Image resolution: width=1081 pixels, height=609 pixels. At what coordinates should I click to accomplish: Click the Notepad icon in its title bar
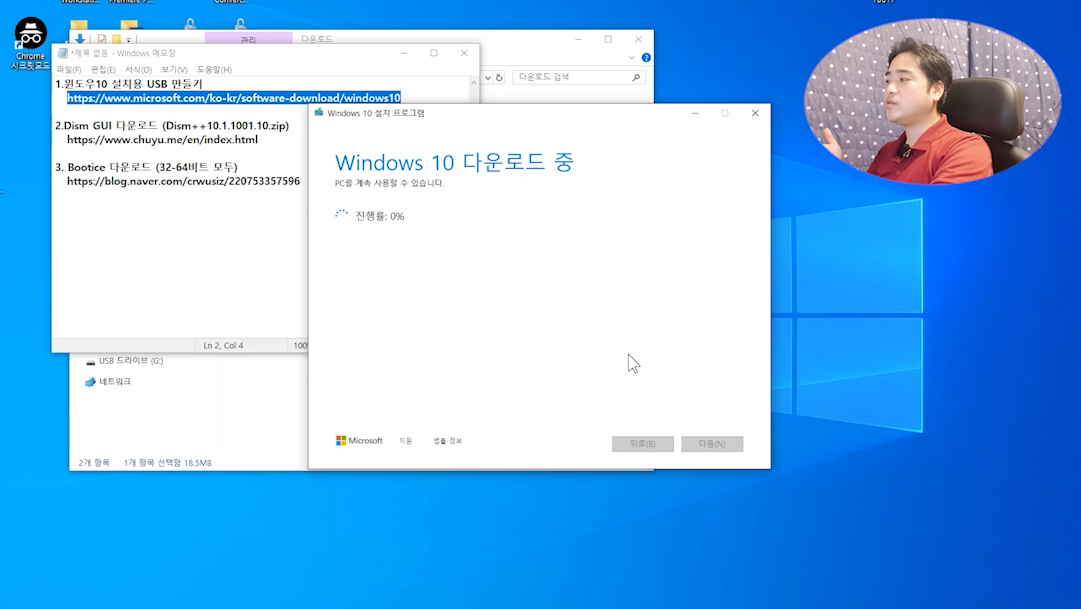[63, 53]
